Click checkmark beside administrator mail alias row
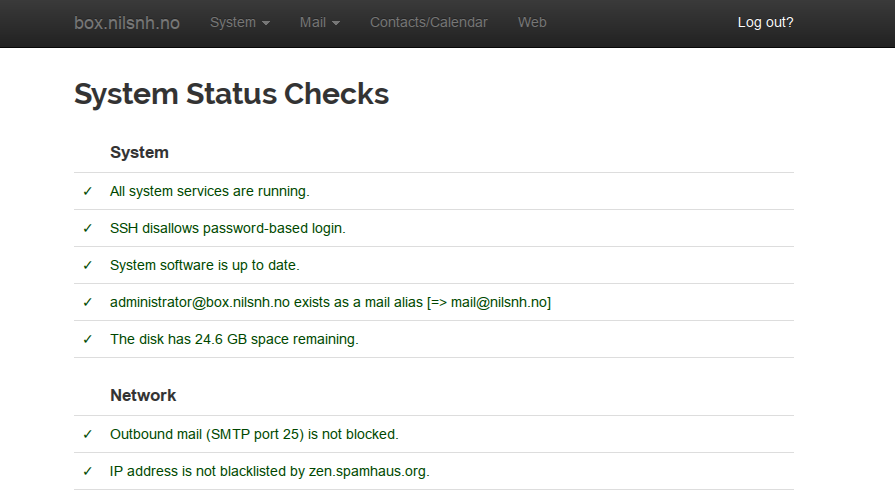 (x=87, y=302)
